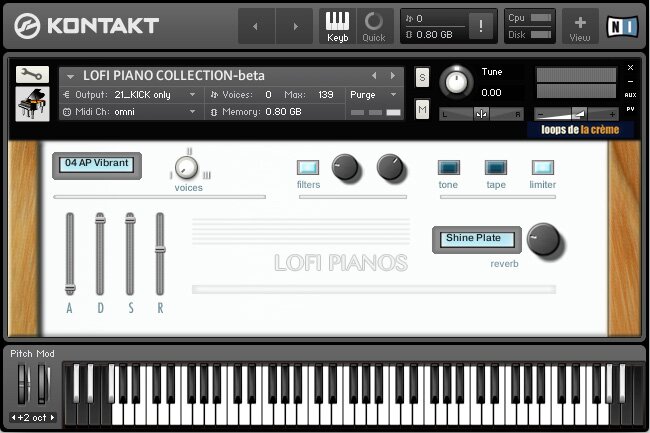Close the instrument with X
This screenshot has width=650, height=433.
(x=630, y=68)
